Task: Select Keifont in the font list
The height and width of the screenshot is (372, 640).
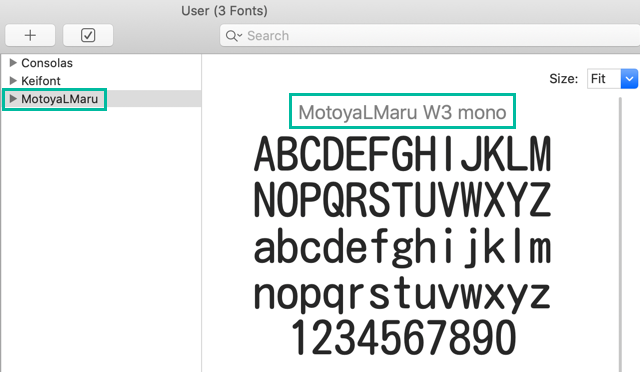Action: click(x=41, y=81)
